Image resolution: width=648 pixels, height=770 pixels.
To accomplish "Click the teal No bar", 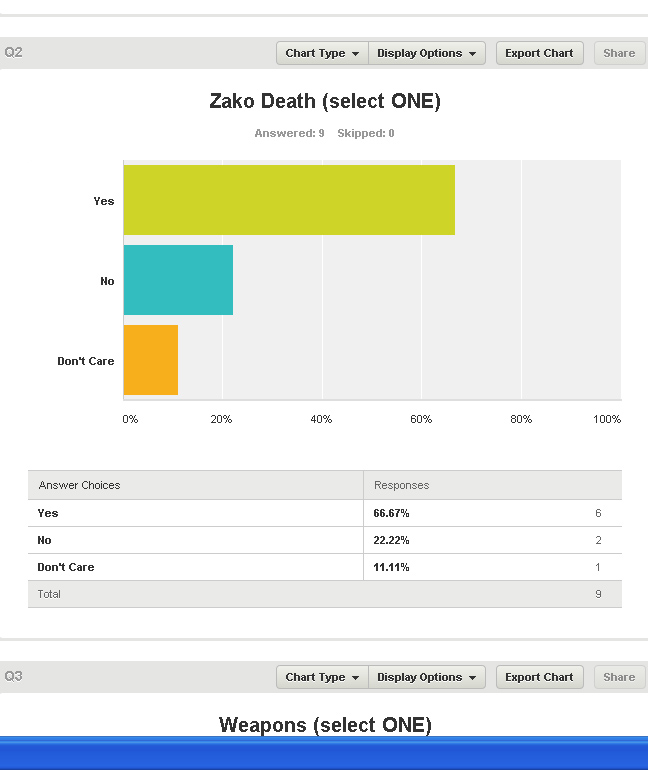I will coord(178,280).
